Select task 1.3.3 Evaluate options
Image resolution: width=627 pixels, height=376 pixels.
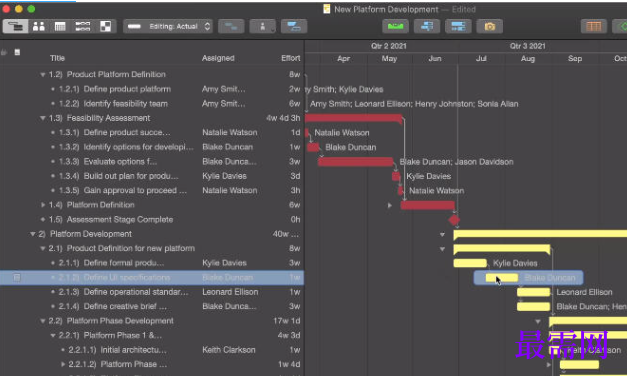[120, 162]
